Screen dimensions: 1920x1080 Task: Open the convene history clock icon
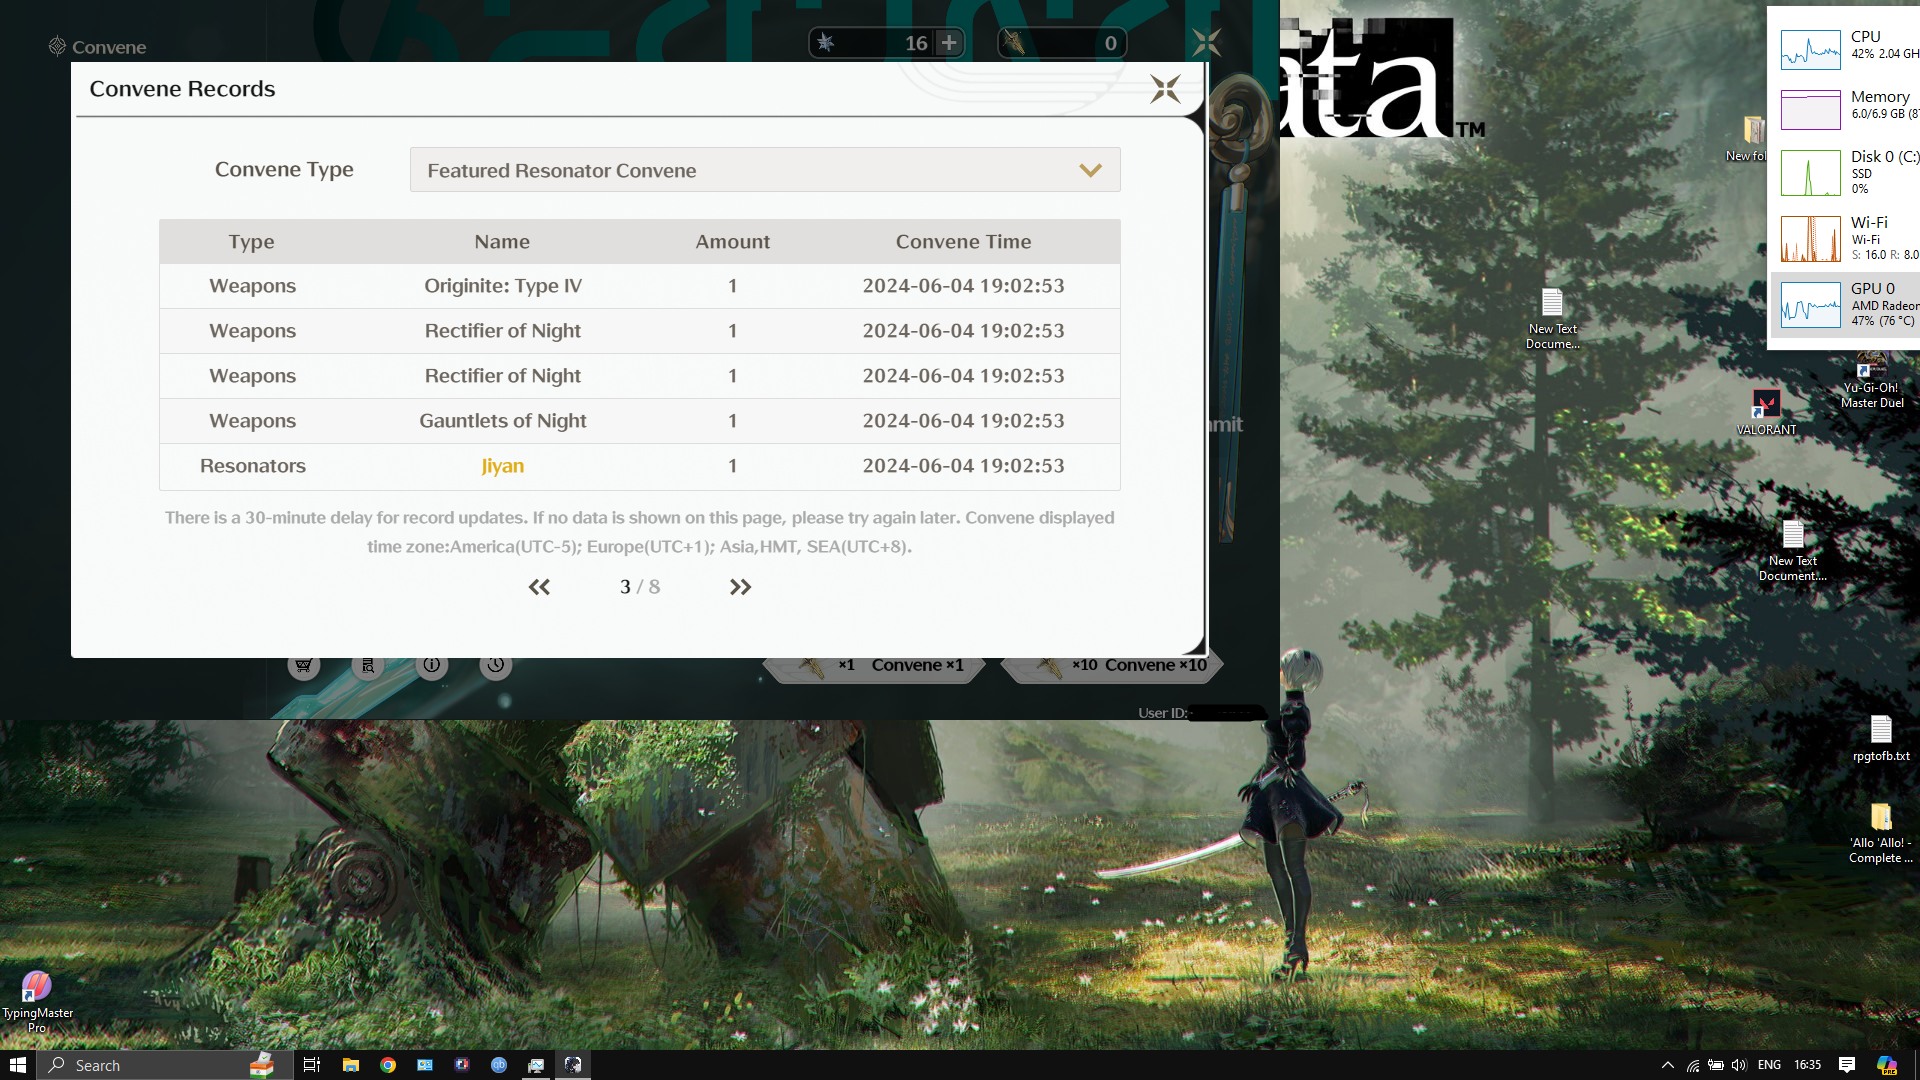[496, 665]
